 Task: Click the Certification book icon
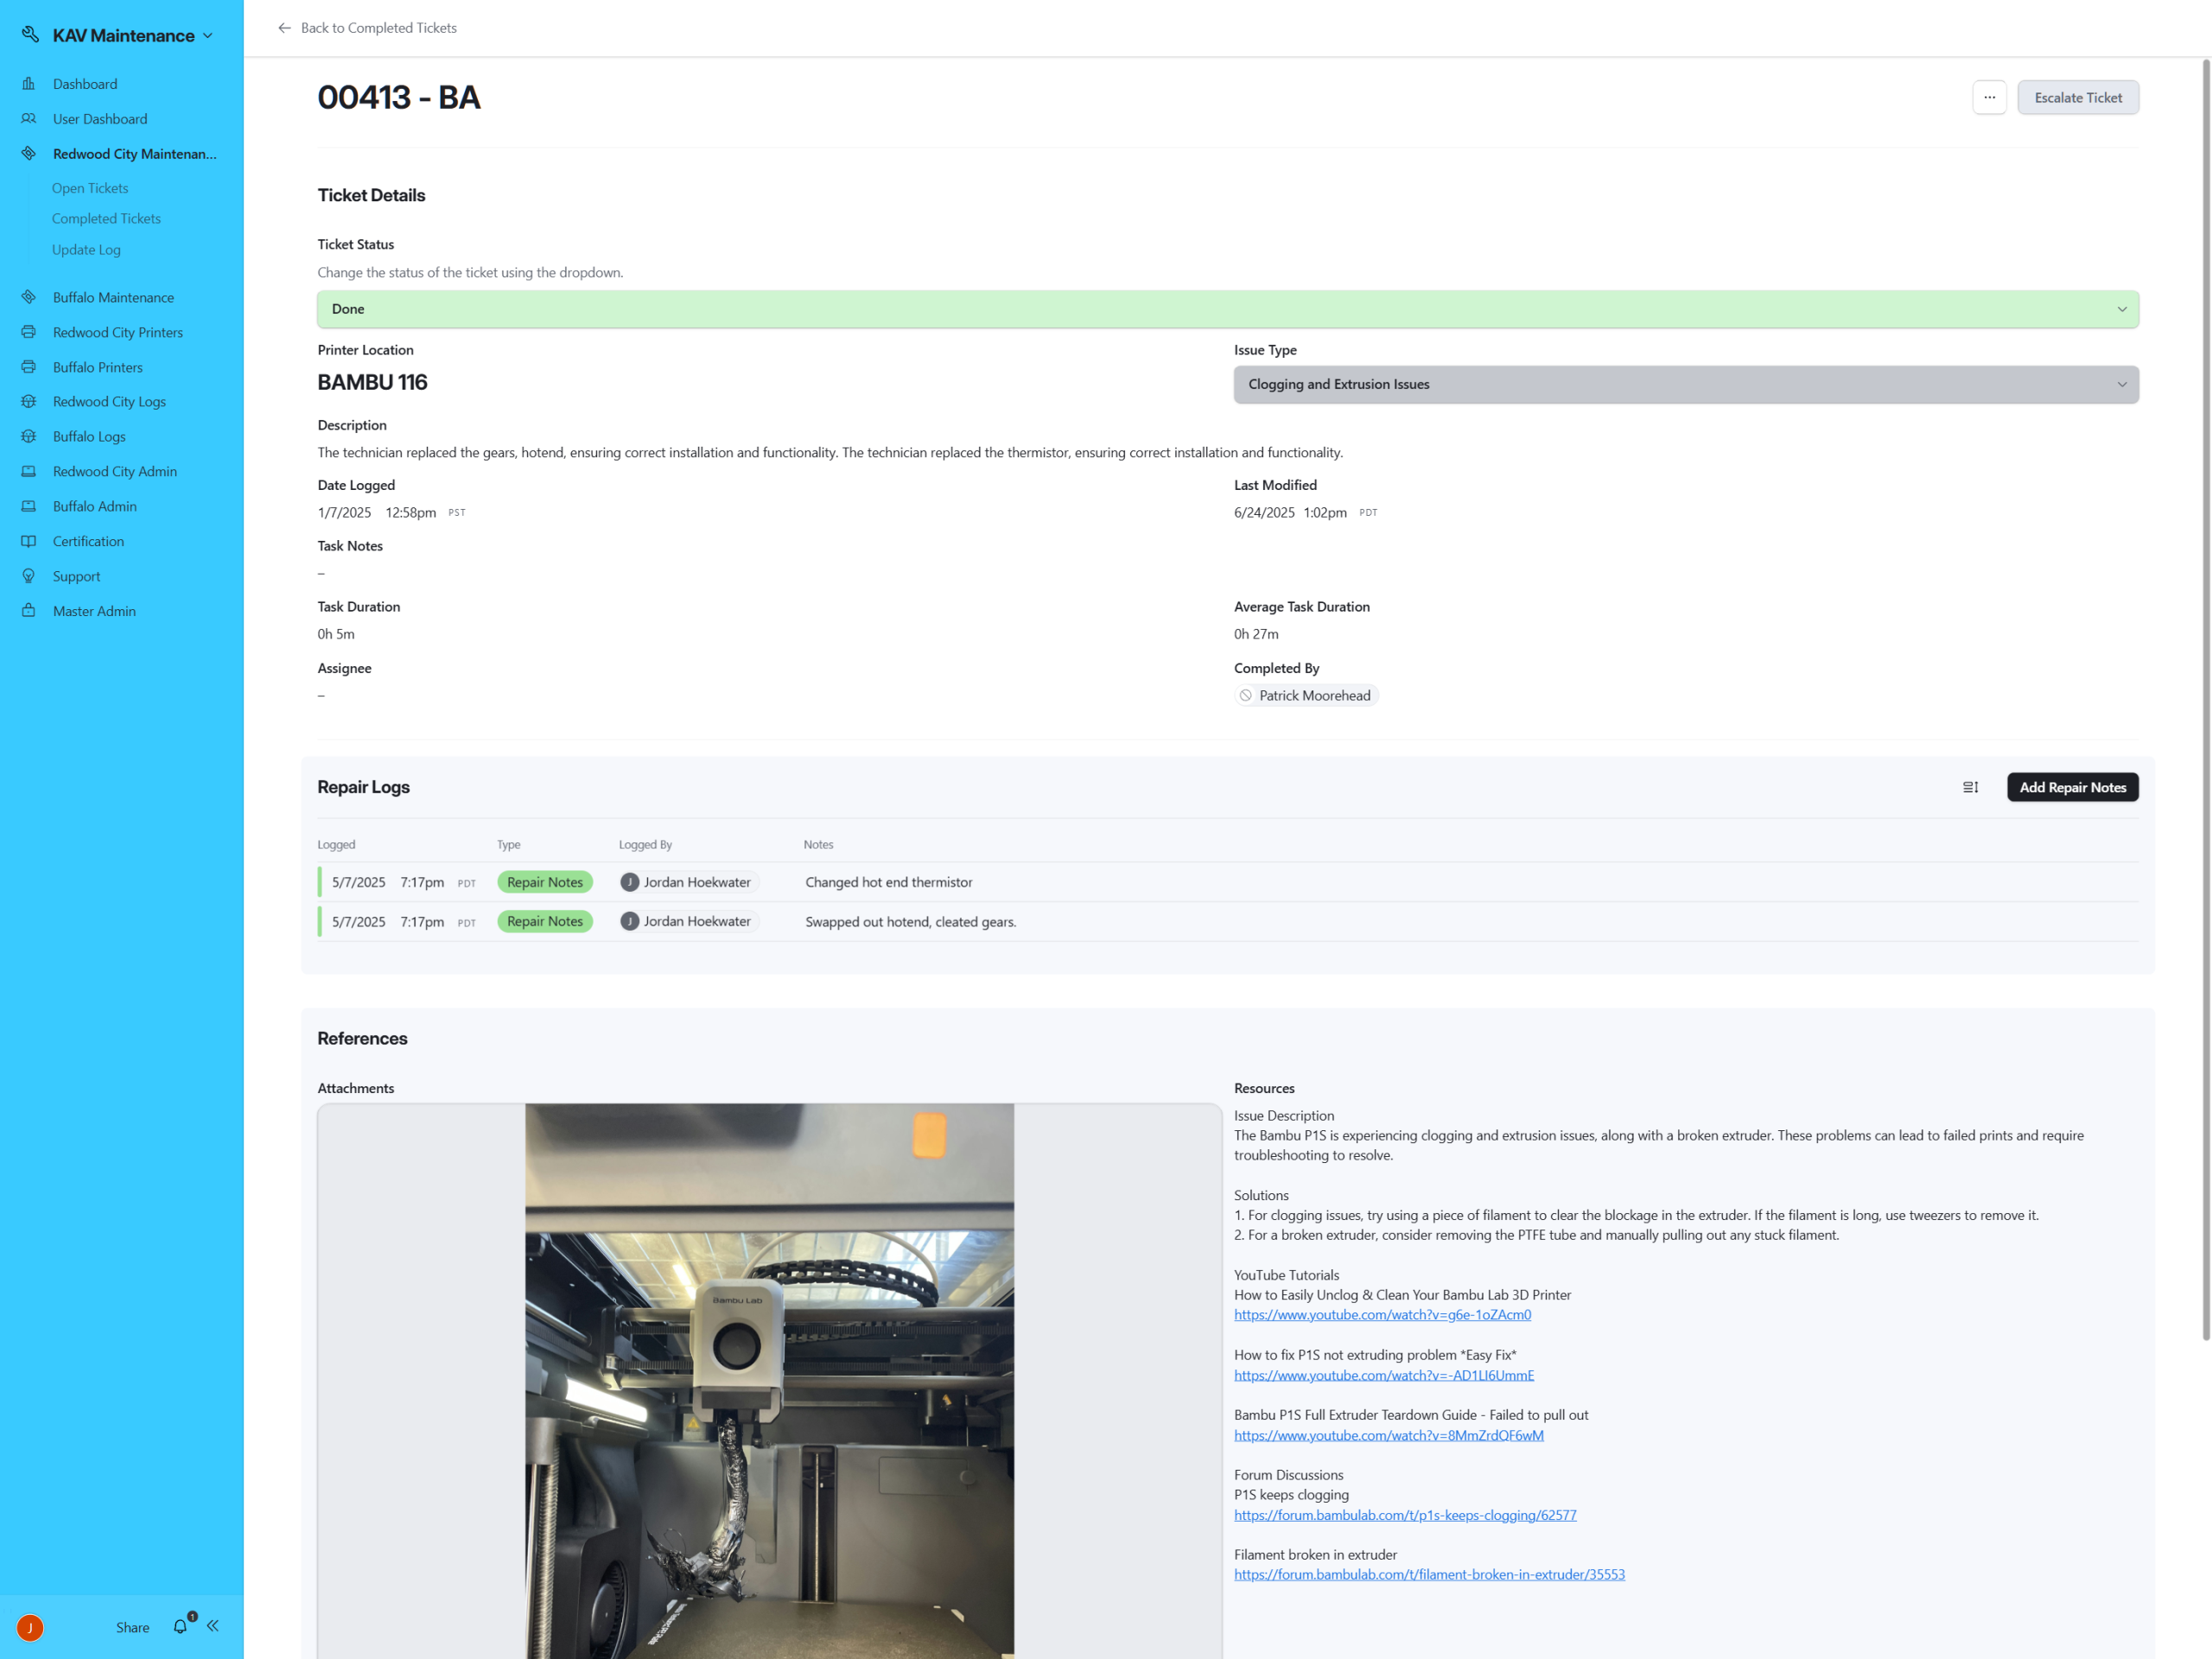click(x=29, y=541)
